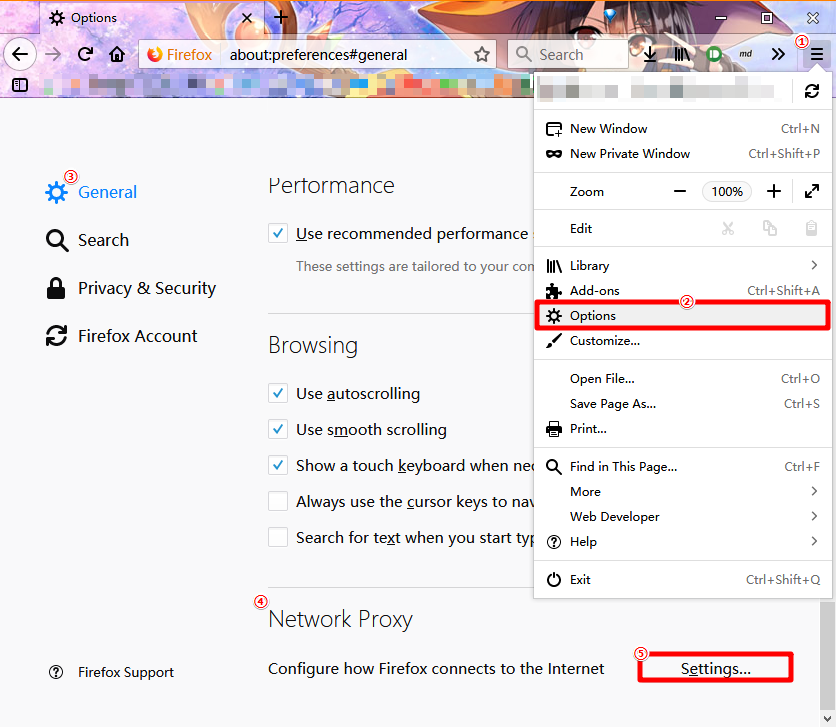Open the home page icon
Image resolution: width=836 pixels, height=727 pixels.
point(117,54)
